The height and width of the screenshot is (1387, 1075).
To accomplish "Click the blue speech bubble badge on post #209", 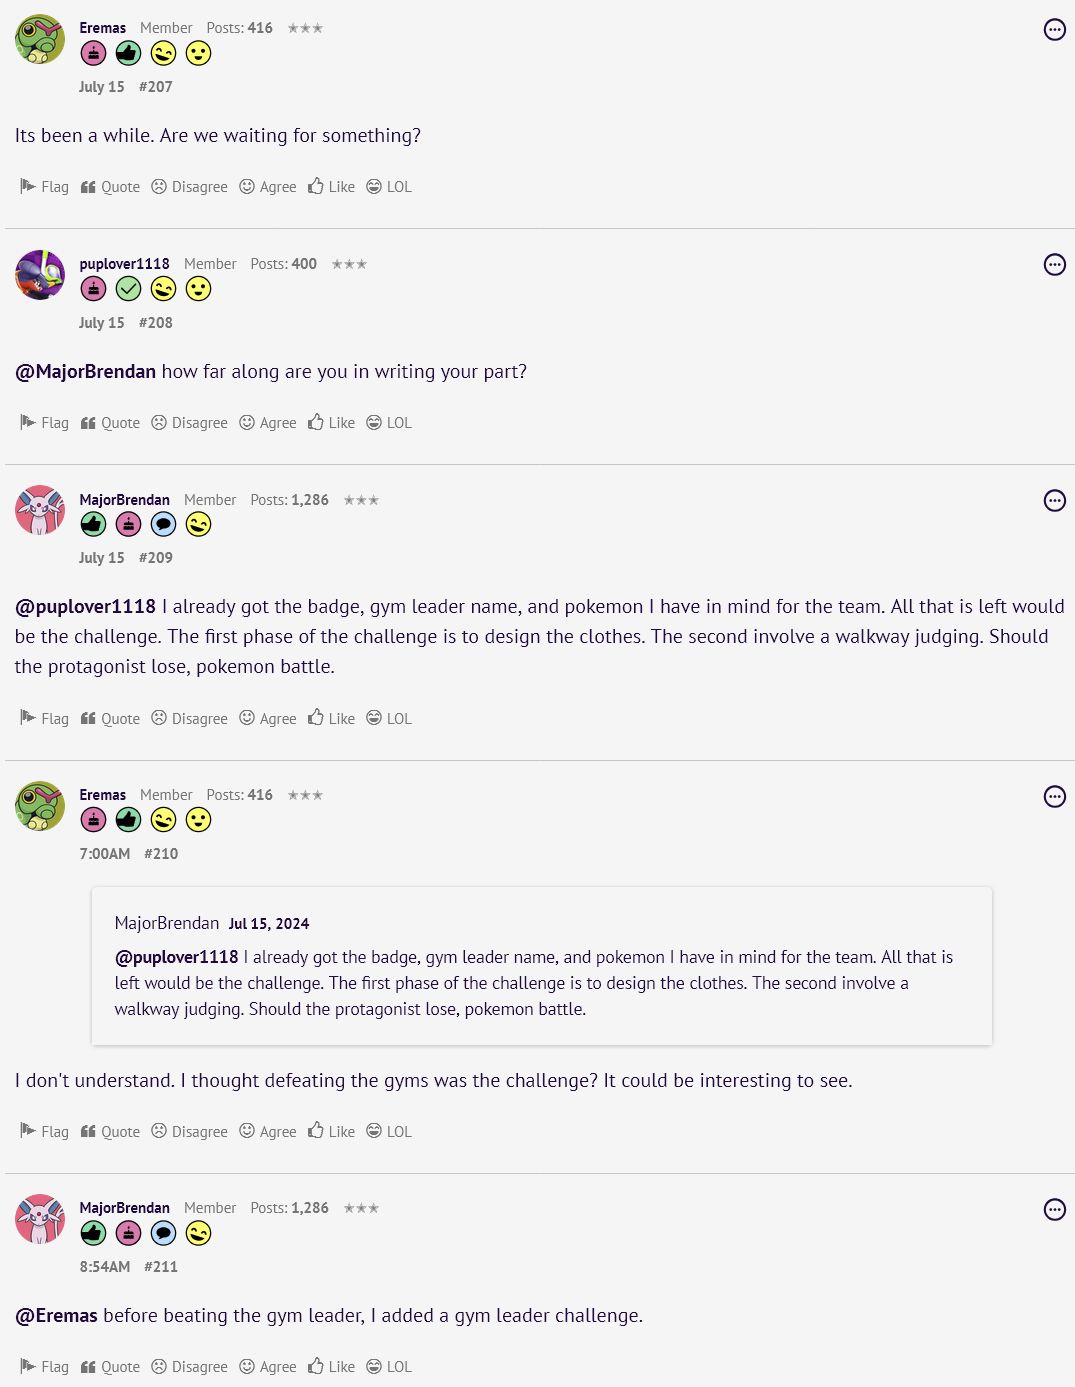I will 163,524.
